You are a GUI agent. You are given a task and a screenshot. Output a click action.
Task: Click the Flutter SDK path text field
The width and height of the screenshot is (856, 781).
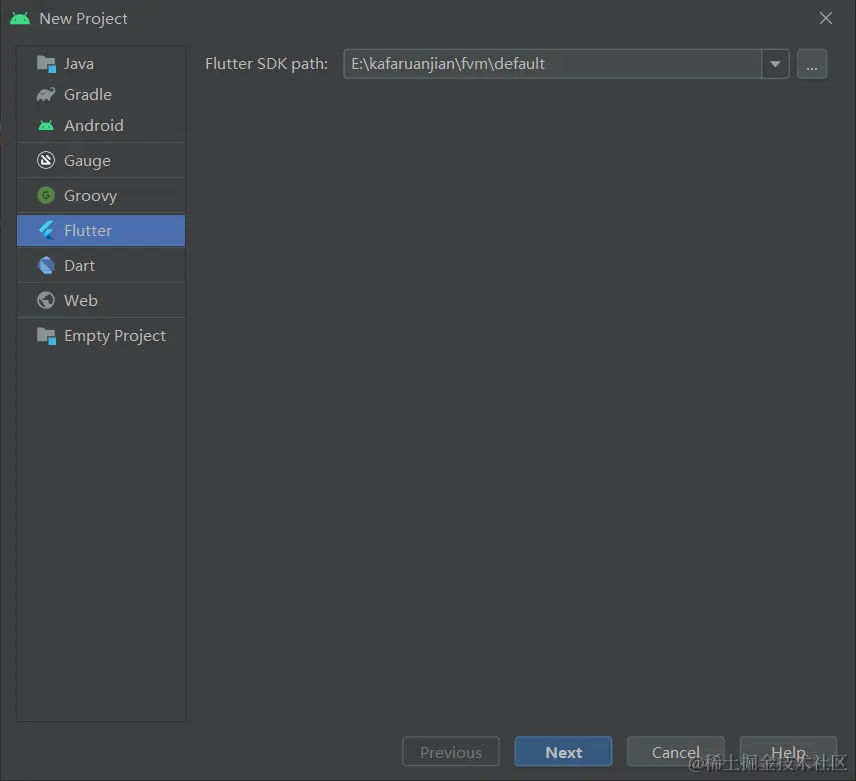(552, 64)
